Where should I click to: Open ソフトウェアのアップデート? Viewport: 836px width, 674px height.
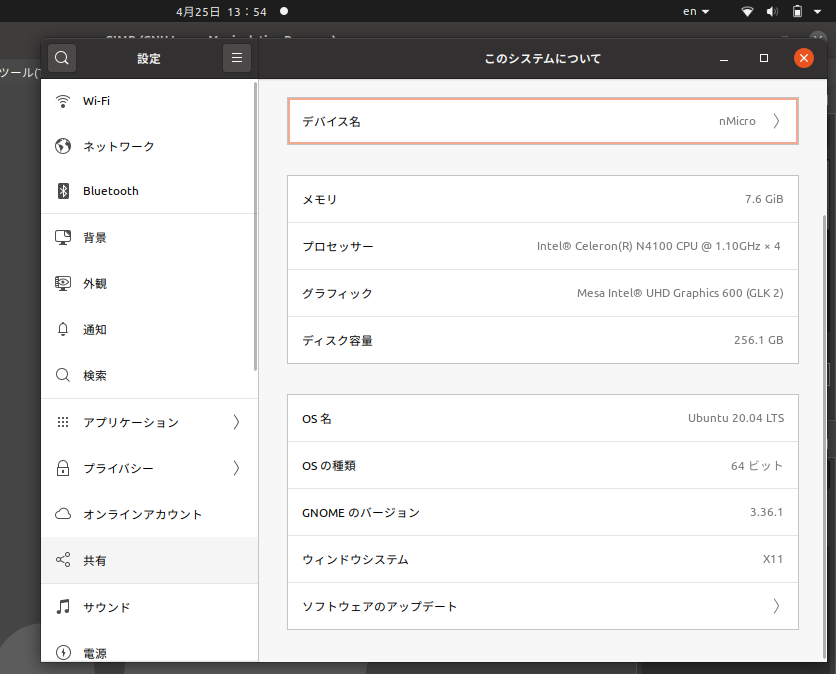pyautogui.click(x=542, y=606)
